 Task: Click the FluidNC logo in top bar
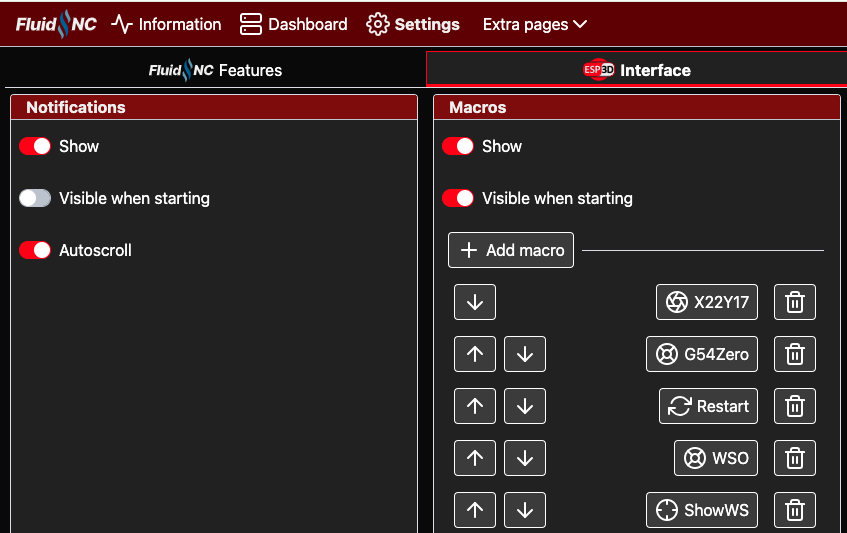click(56, 24)
